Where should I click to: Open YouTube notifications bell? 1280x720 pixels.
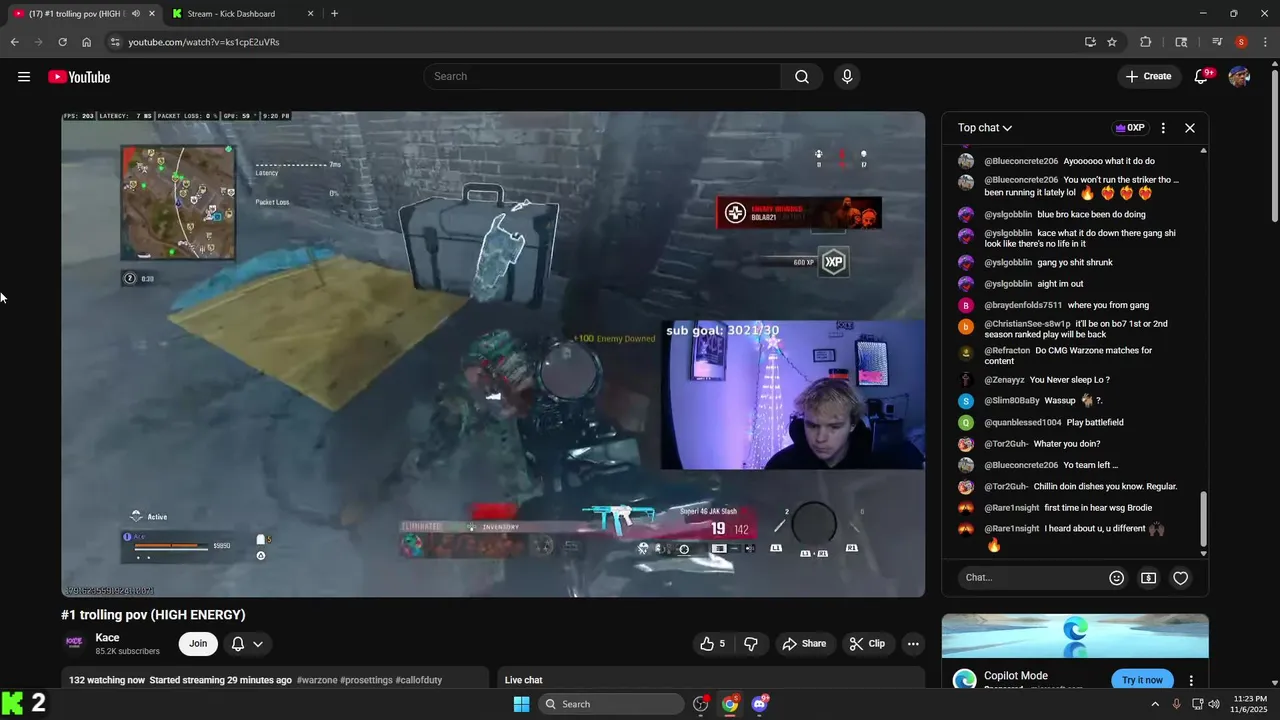(1202, 77)
